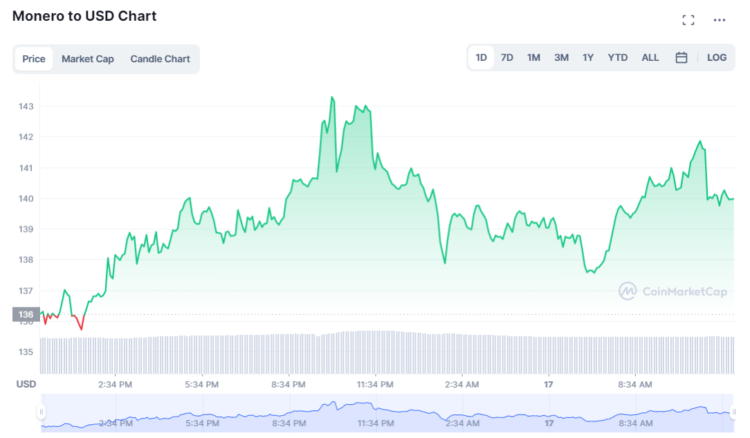Click the 2:34 PM main chart axis label
The image size is (750, 438).
(x=115, y=384)
